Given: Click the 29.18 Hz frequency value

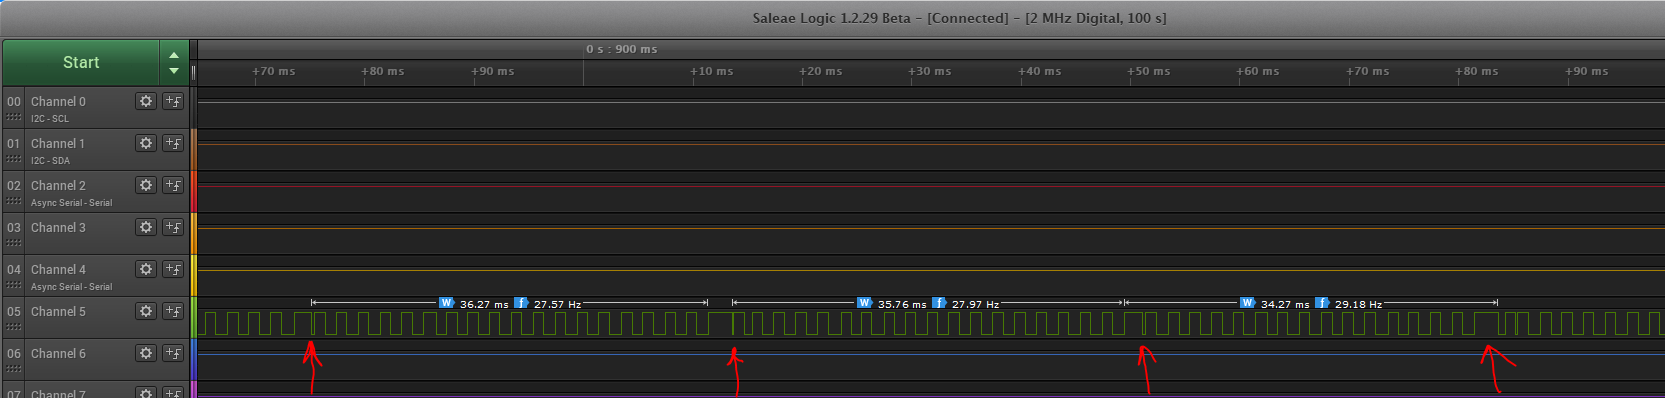Looking at the screenshot, I should tap(1358, 304).
